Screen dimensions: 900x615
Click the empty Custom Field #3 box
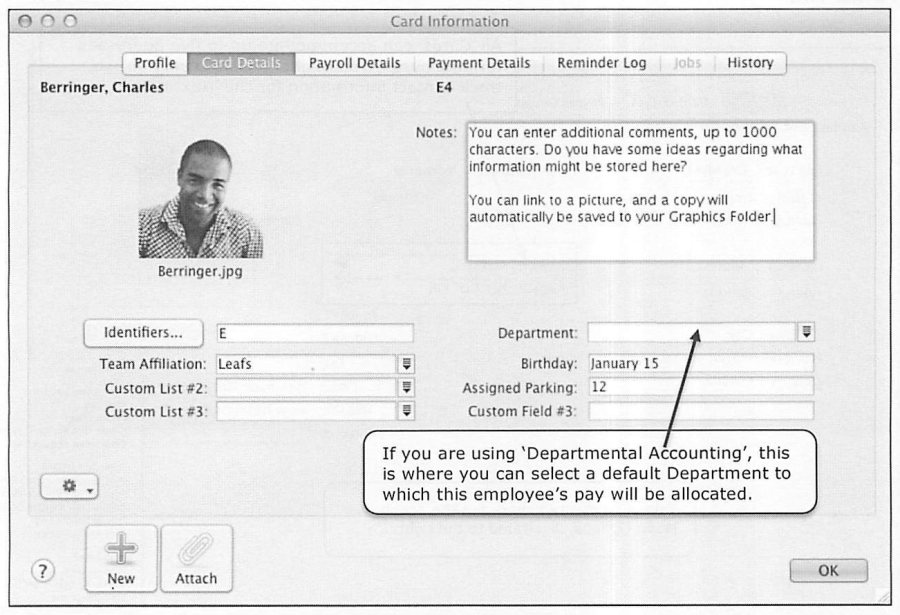pos(701,411)
